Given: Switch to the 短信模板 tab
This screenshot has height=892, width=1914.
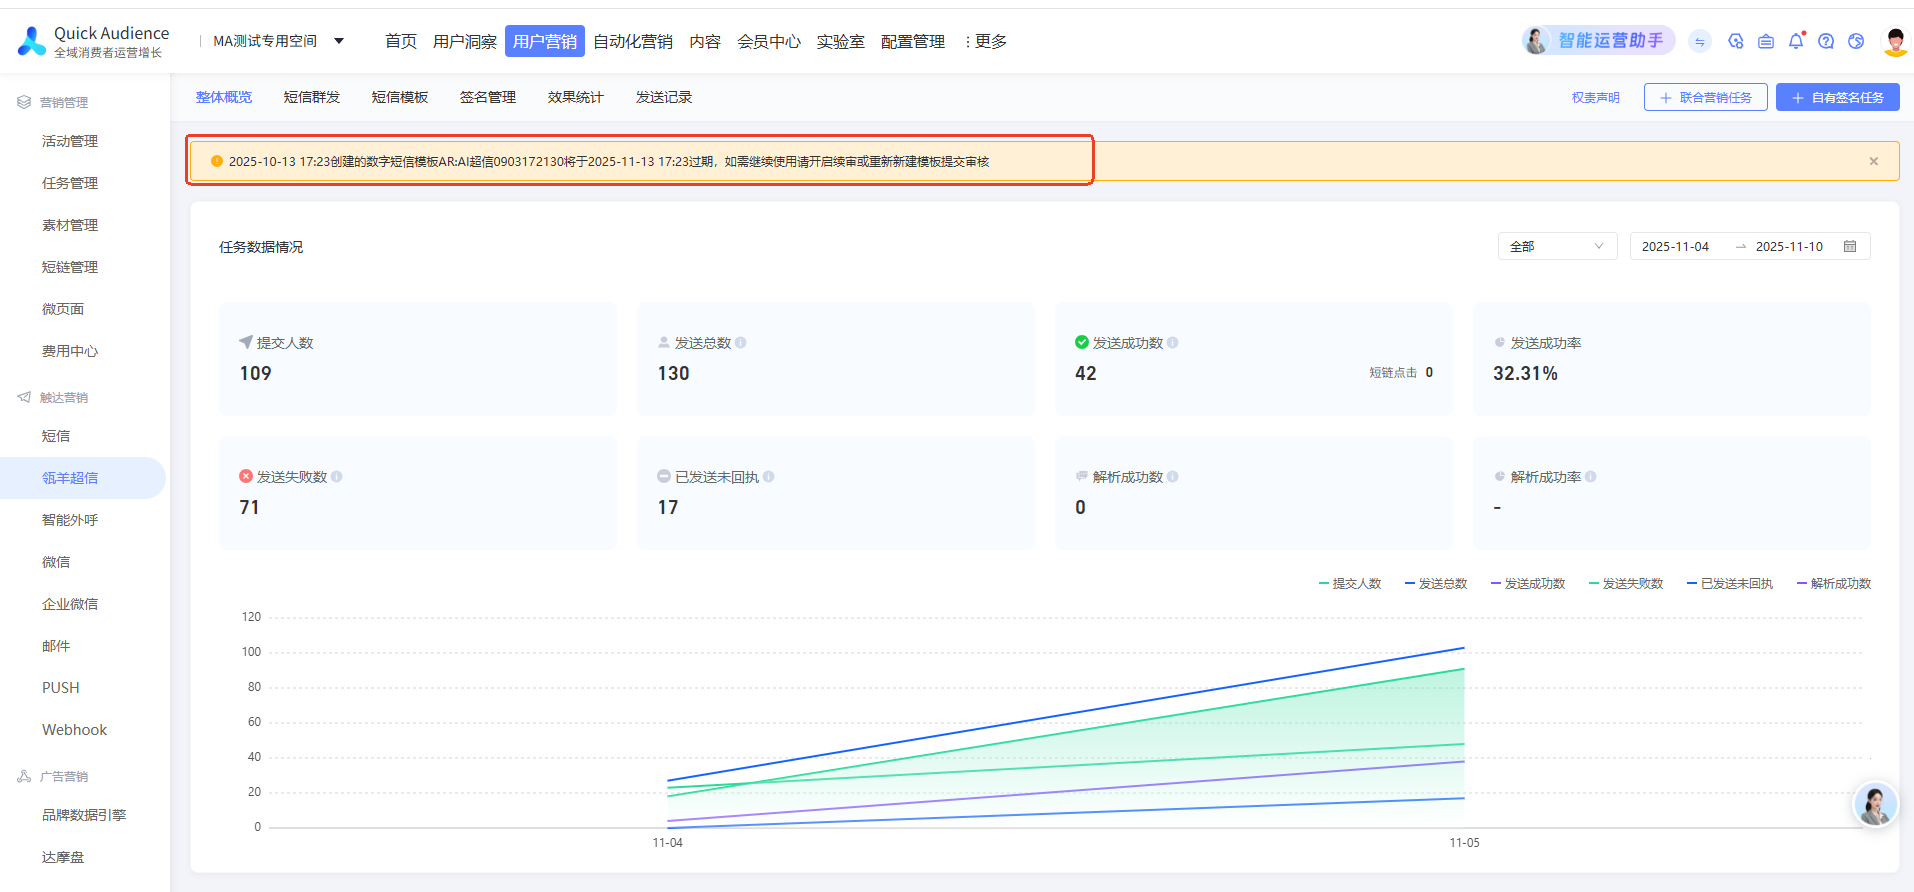Looking at the screenshot, I should coord(400,97).
